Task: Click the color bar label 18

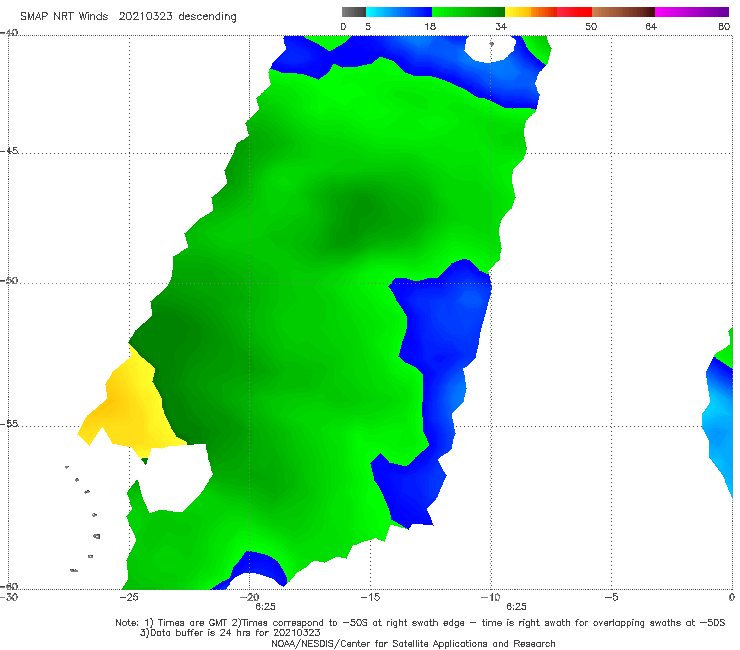Action: point(430,26)
